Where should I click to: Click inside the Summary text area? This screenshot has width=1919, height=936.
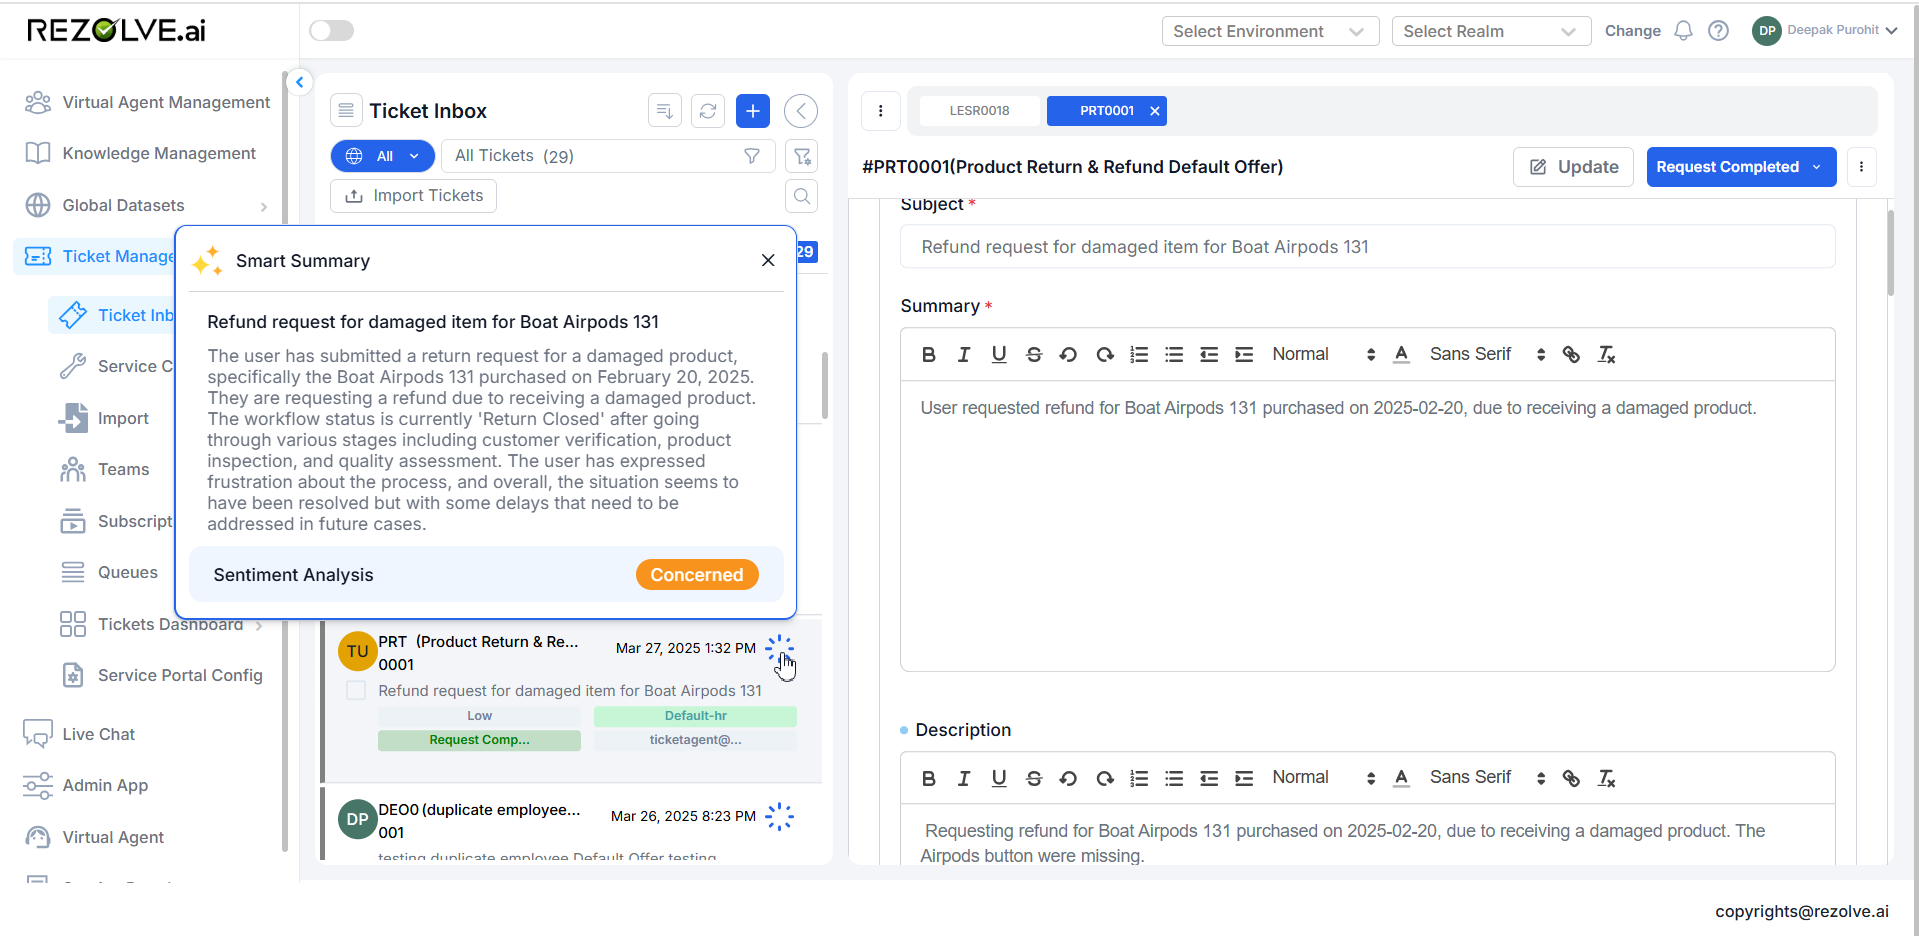pos(1367,526)
